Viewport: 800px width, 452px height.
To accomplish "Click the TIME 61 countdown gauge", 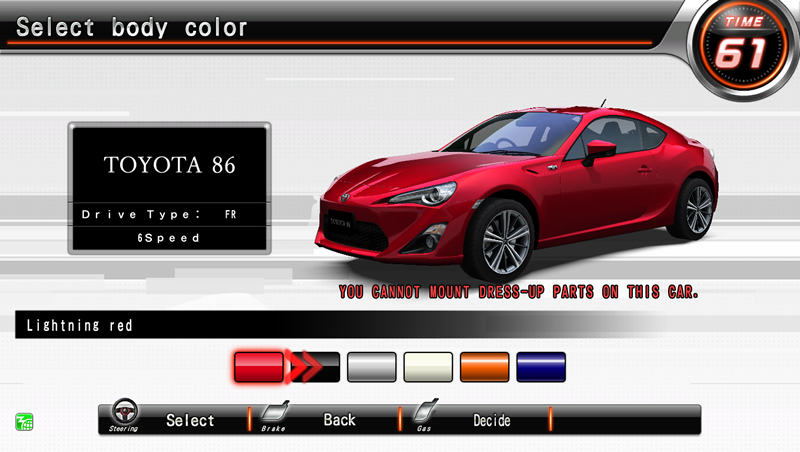I will tap(742, 46).
